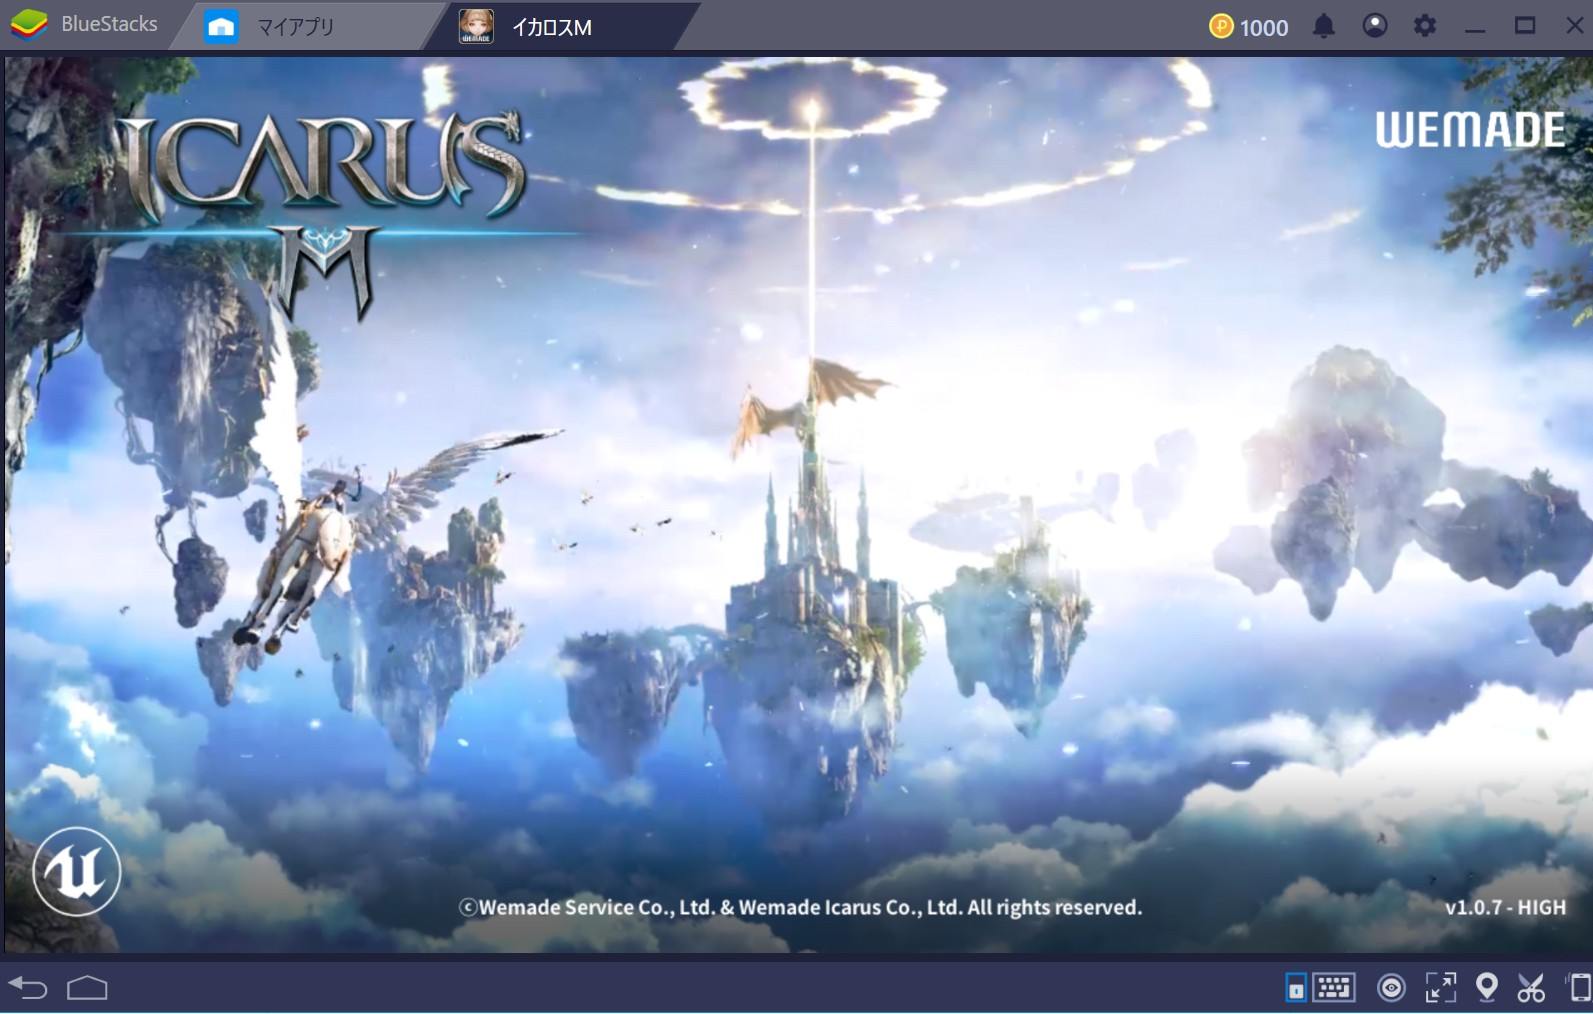Tap the Android back arrow
This screenshot has width=1593, height=1014.
pyautogui.click(x=28, y=988)
